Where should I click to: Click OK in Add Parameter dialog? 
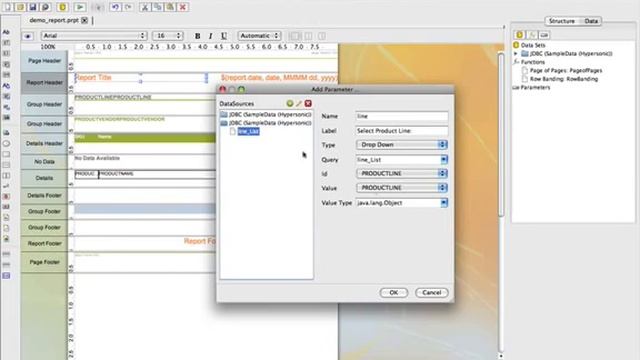coord(393,293)
